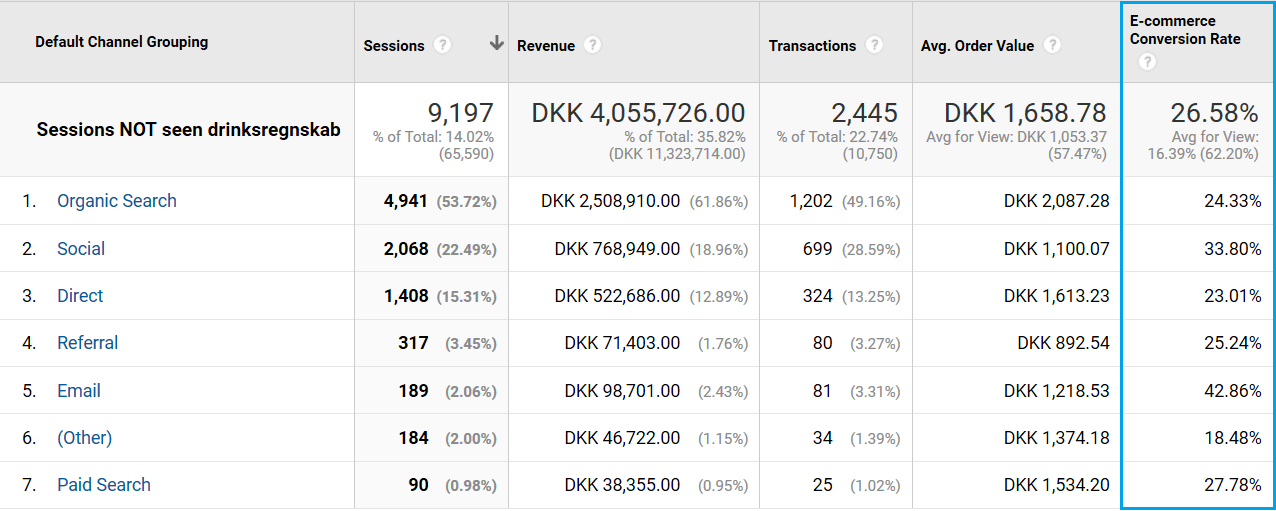Sort by Avg. Order Value column header
Viewport: 1276px width, 511px height.
tap(977, 46)
